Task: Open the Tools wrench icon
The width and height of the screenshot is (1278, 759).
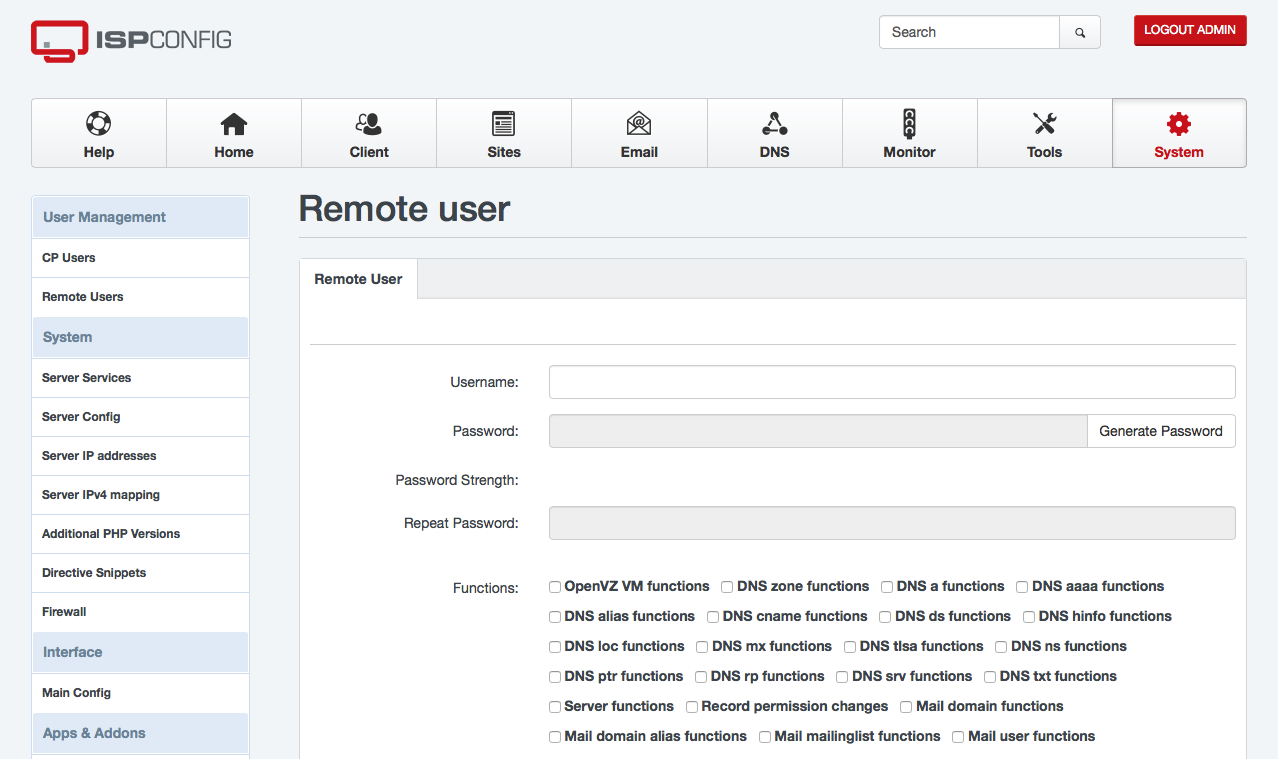Action: click(1044, 124)
